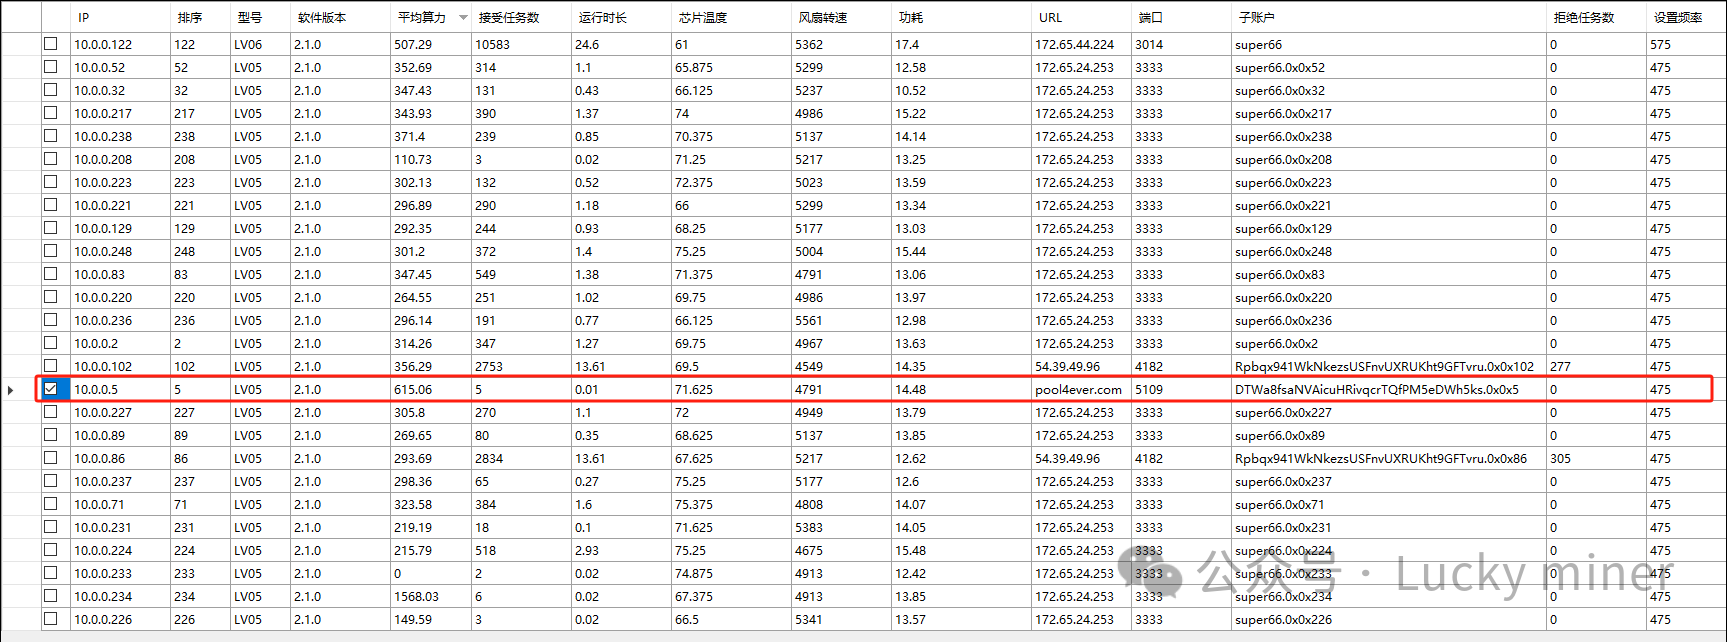
Task: Click the 305 rejected tasks cell
Action: 1560,459
